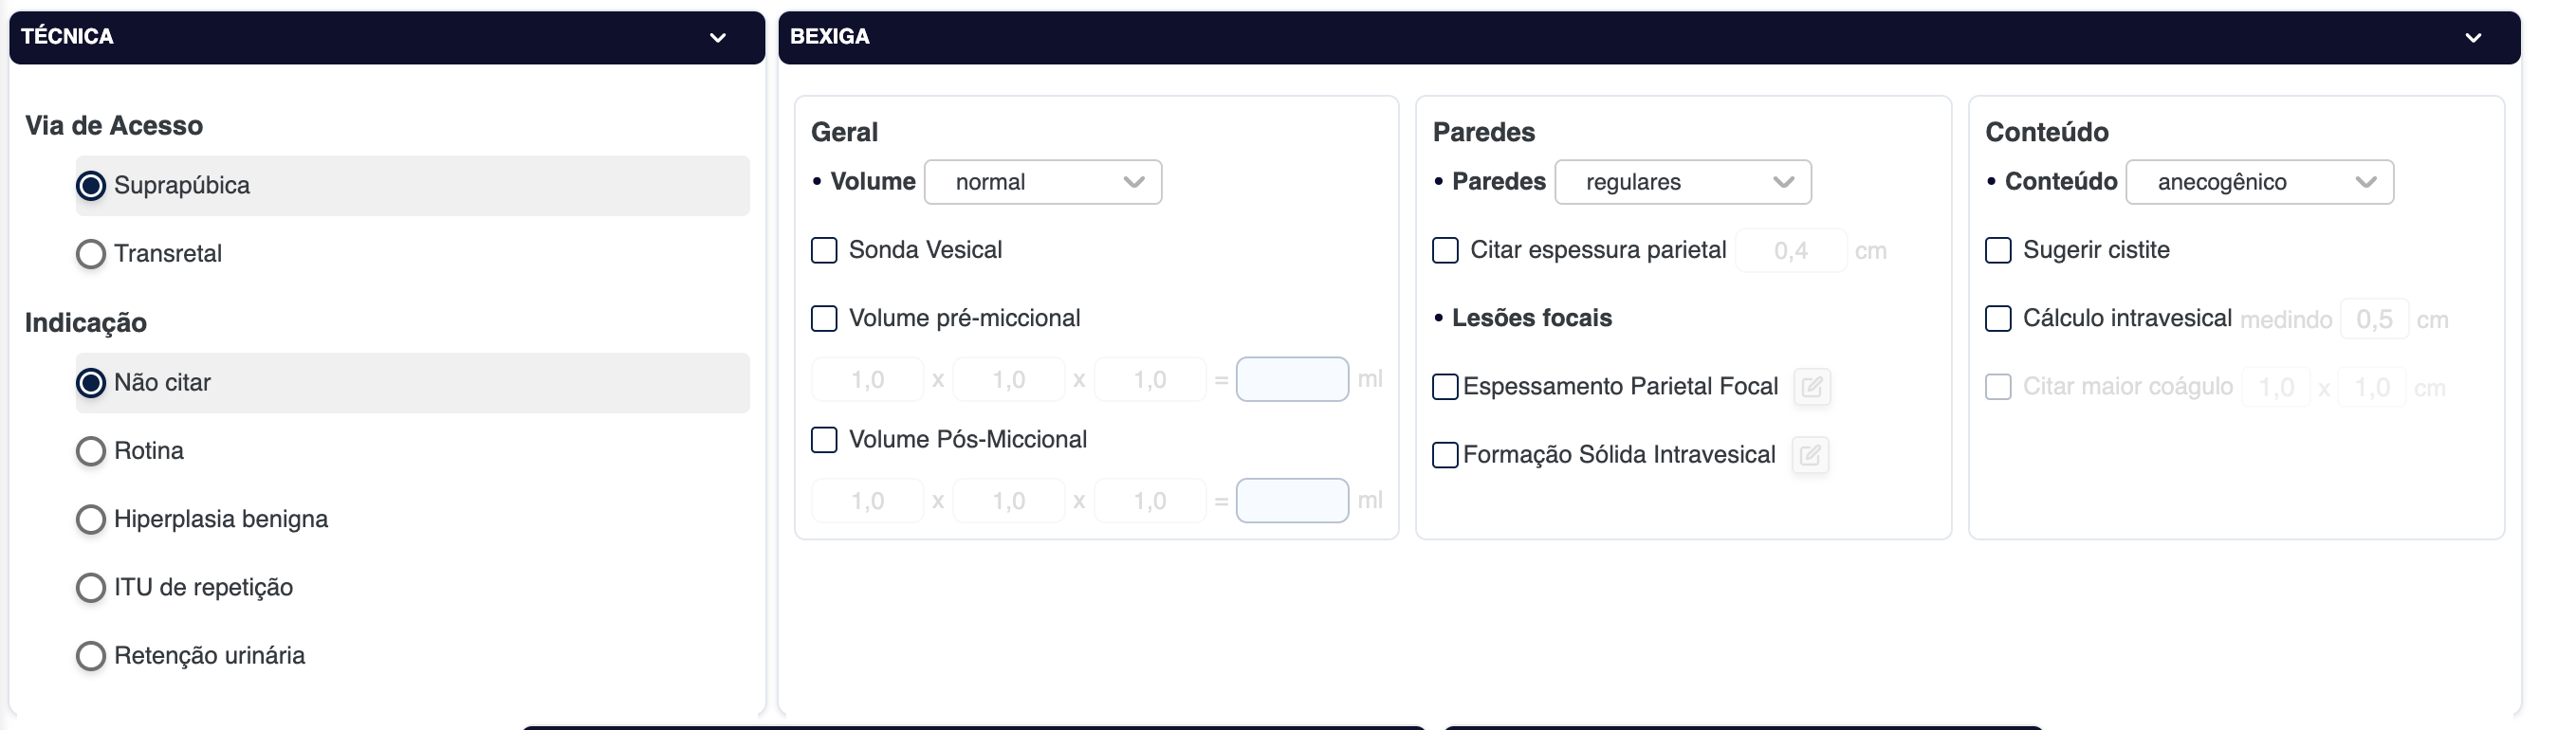The image size is (2576, 730).
Task: Select Transretal access route
Action: [91, 254]
